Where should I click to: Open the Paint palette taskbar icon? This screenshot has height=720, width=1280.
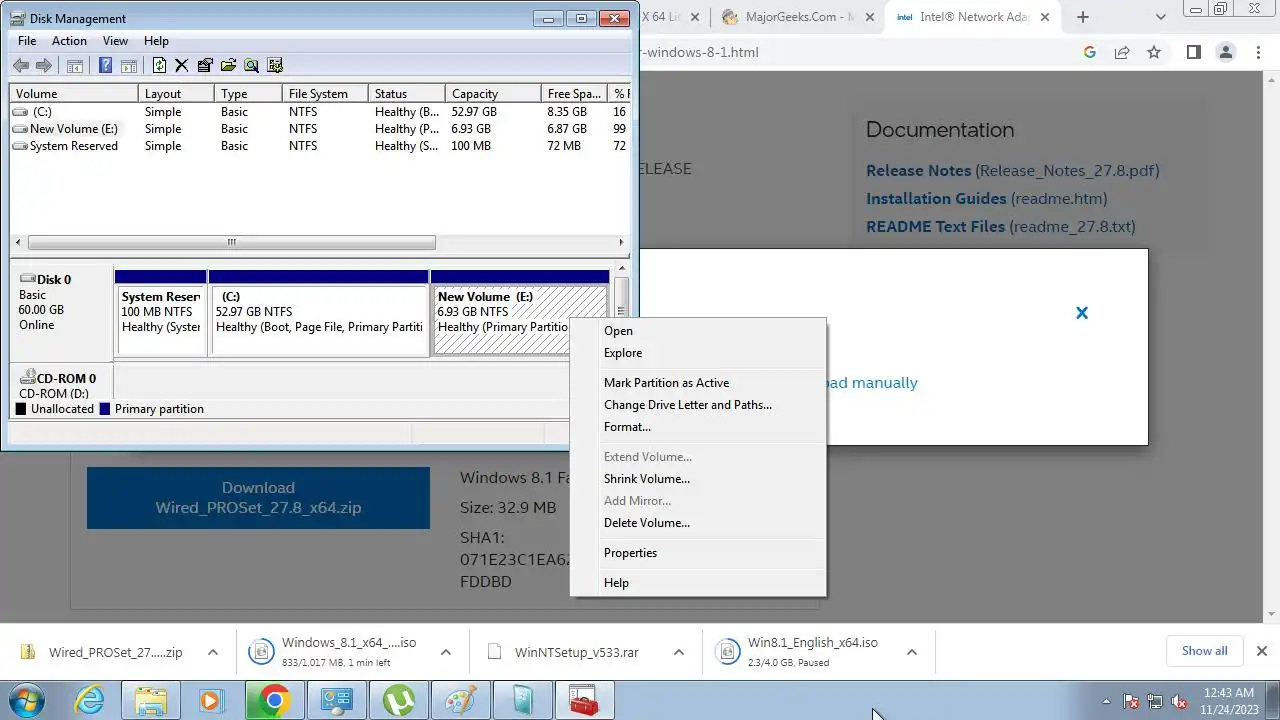tap(460, 701)
